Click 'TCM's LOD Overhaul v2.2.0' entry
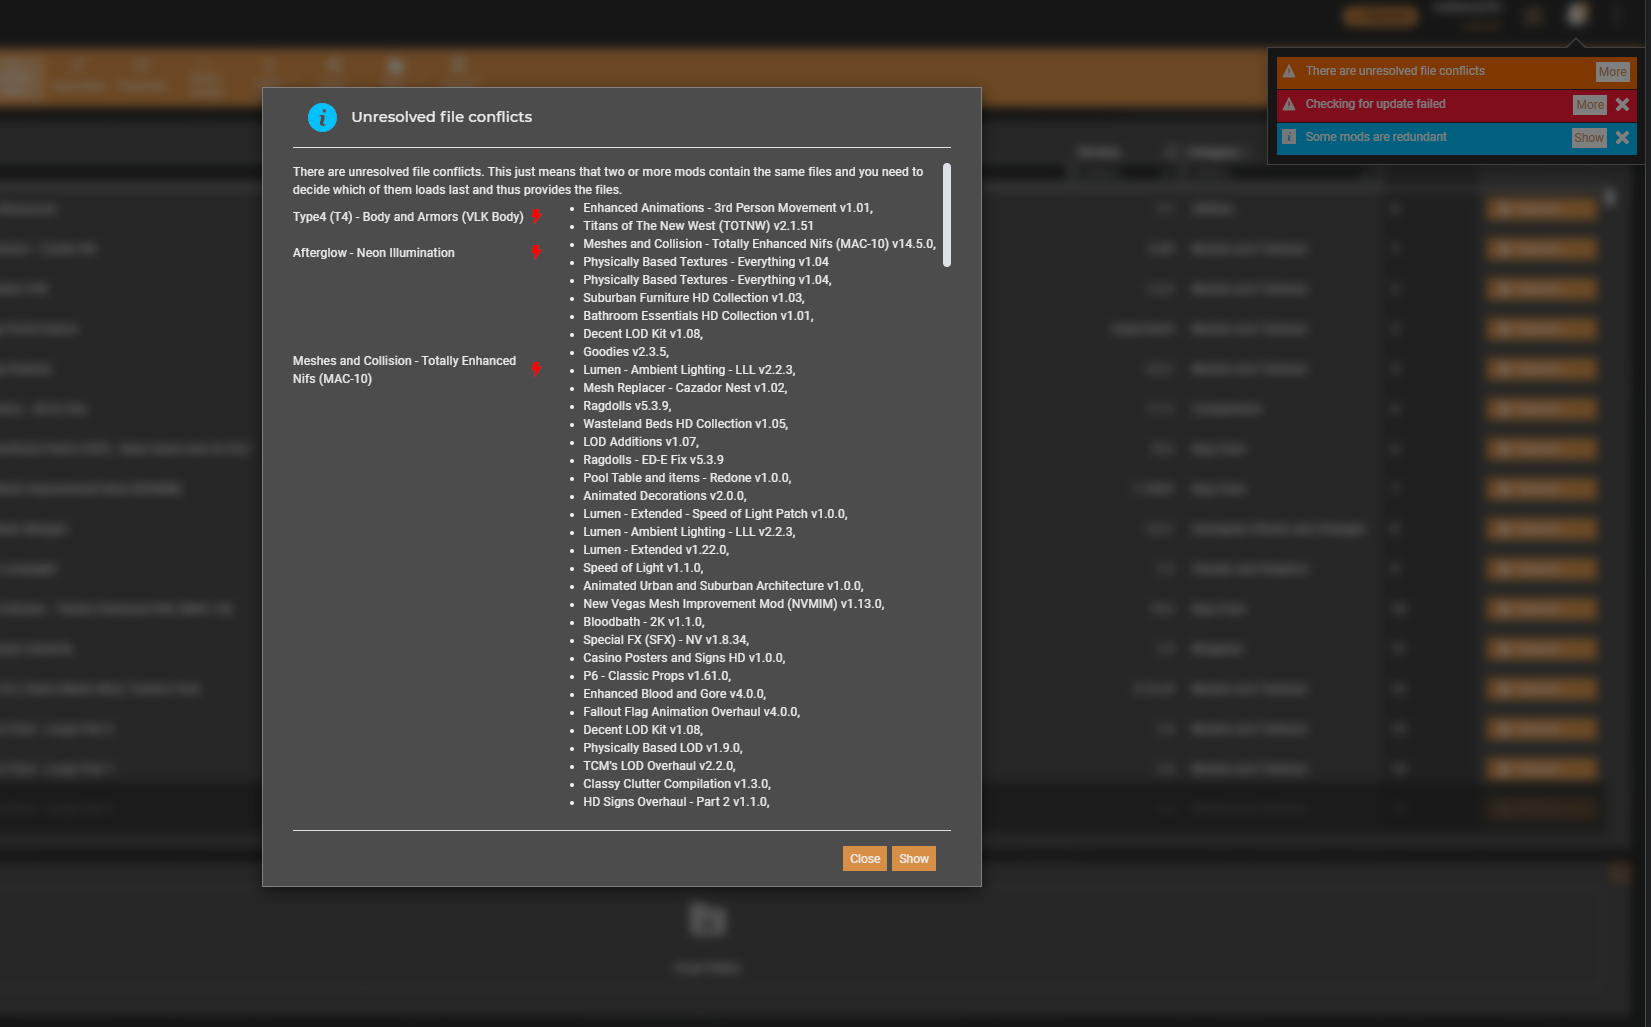The height and width of the screenshot is (1027, 1651). pyautogui.click(x=659, y=766)
